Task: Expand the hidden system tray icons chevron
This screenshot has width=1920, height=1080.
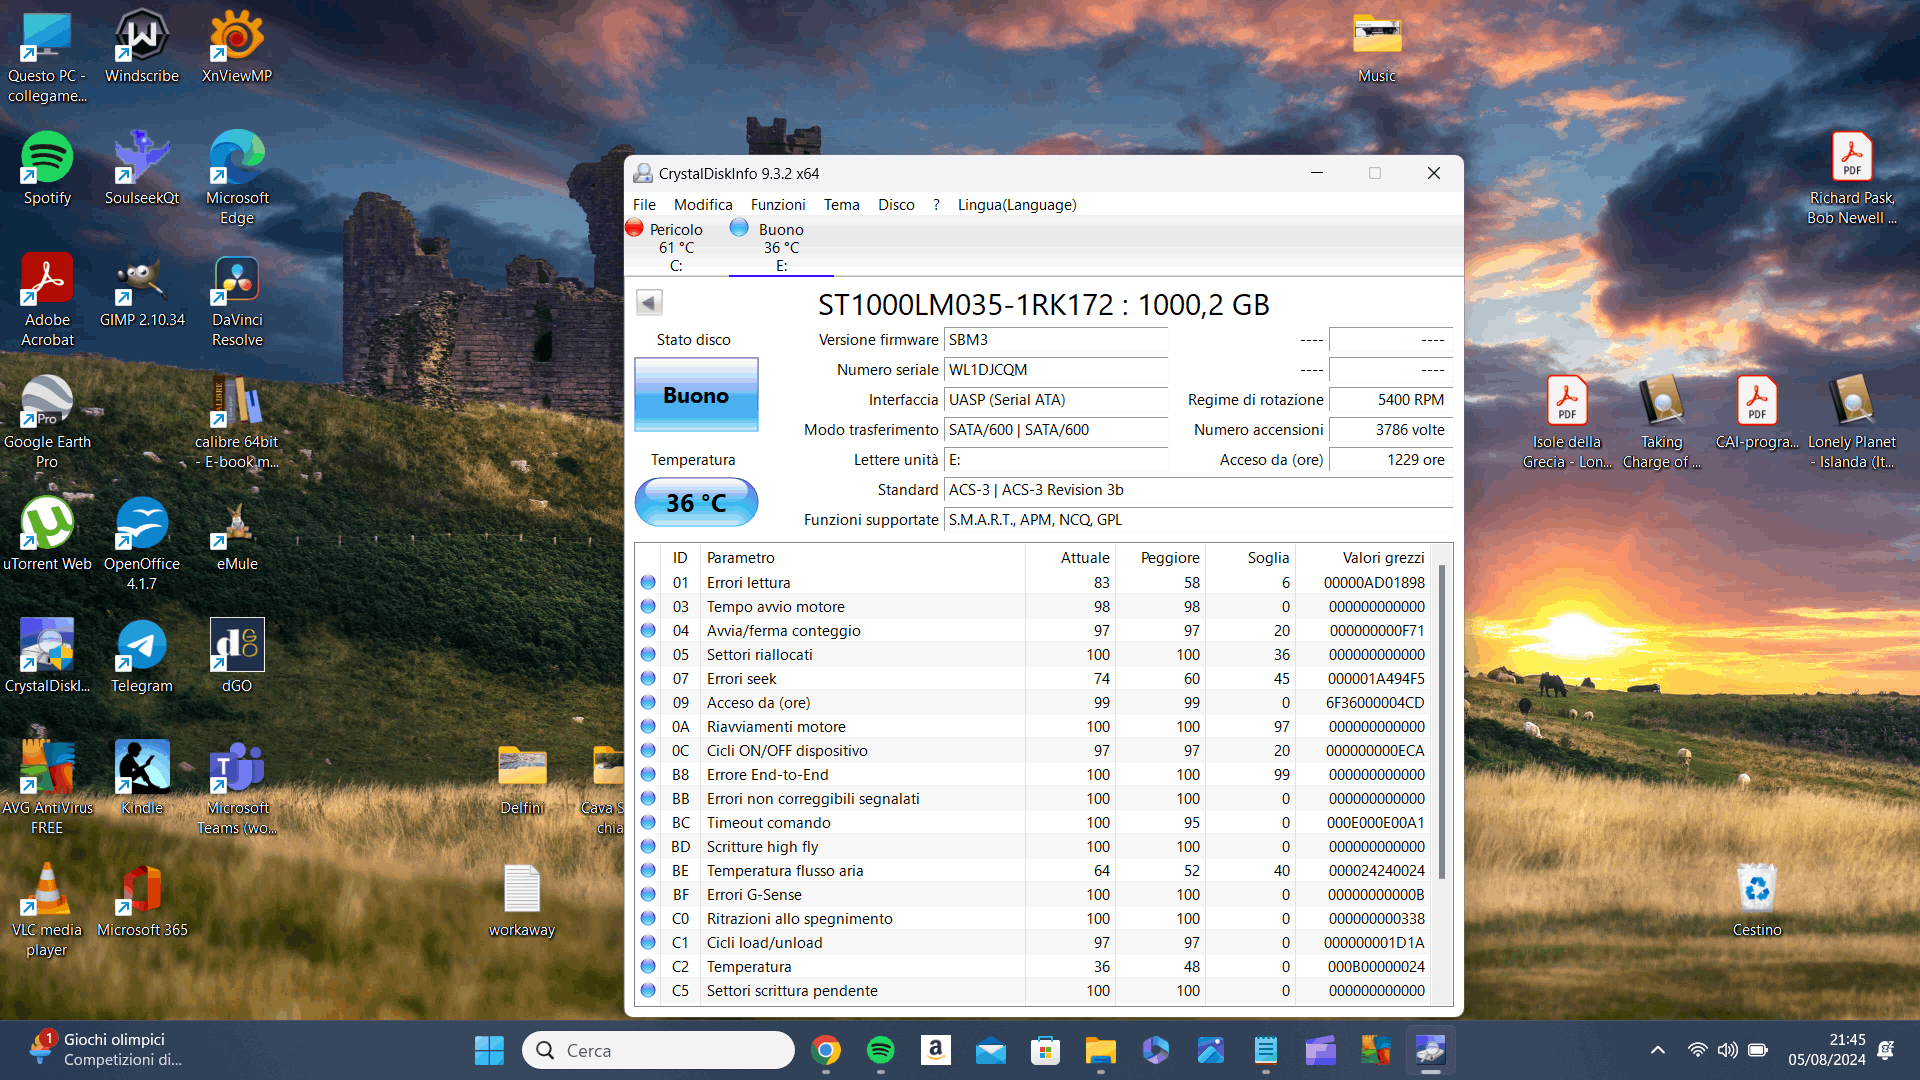Action: pyautogui.click(x=1657, y=1050)
